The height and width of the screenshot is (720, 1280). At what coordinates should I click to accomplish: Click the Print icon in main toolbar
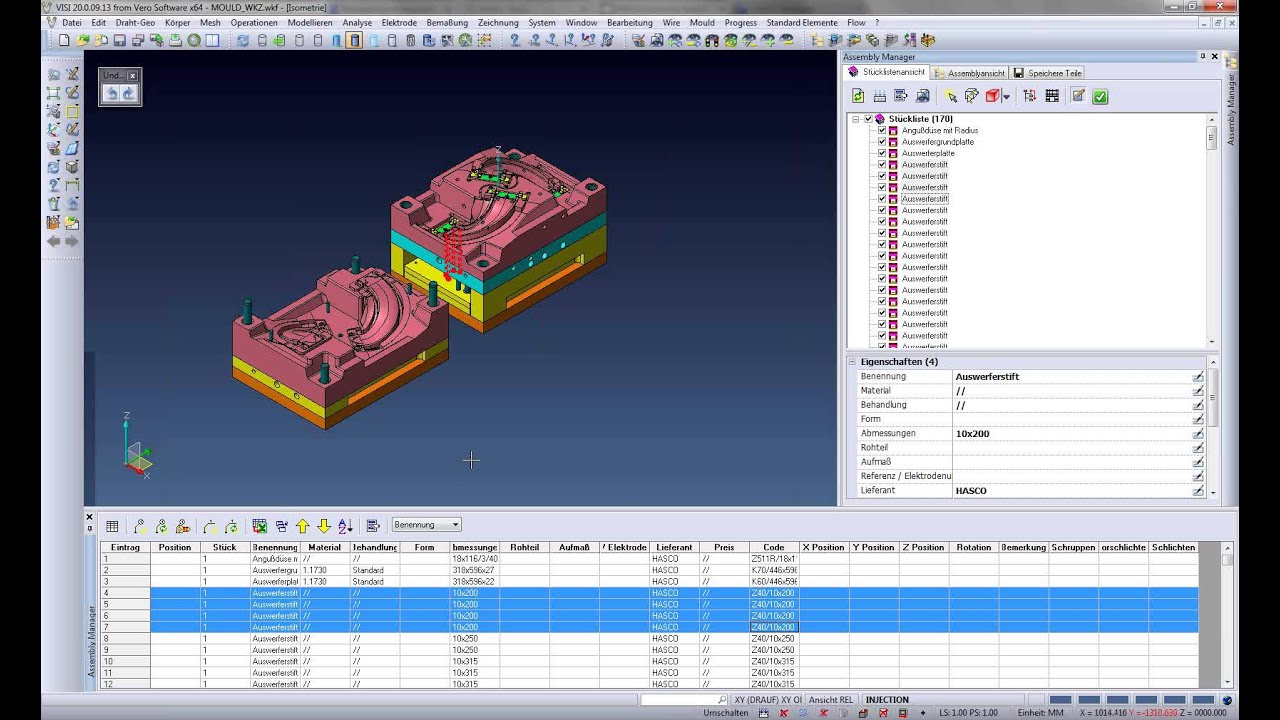tap(175, 41)
